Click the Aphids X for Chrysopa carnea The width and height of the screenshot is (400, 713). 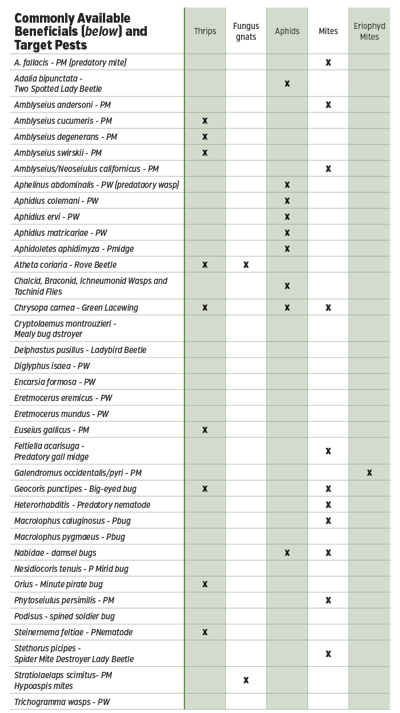click(287, 307)
